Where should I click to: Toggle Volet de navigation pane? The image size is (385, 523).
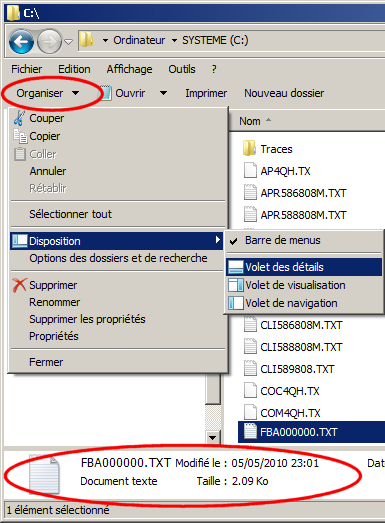[304, 303]
